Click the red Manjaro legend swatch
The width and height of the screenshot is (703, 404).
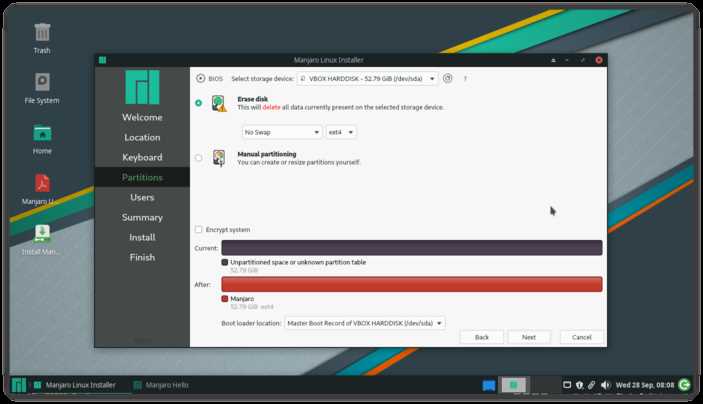pos(225,299)
